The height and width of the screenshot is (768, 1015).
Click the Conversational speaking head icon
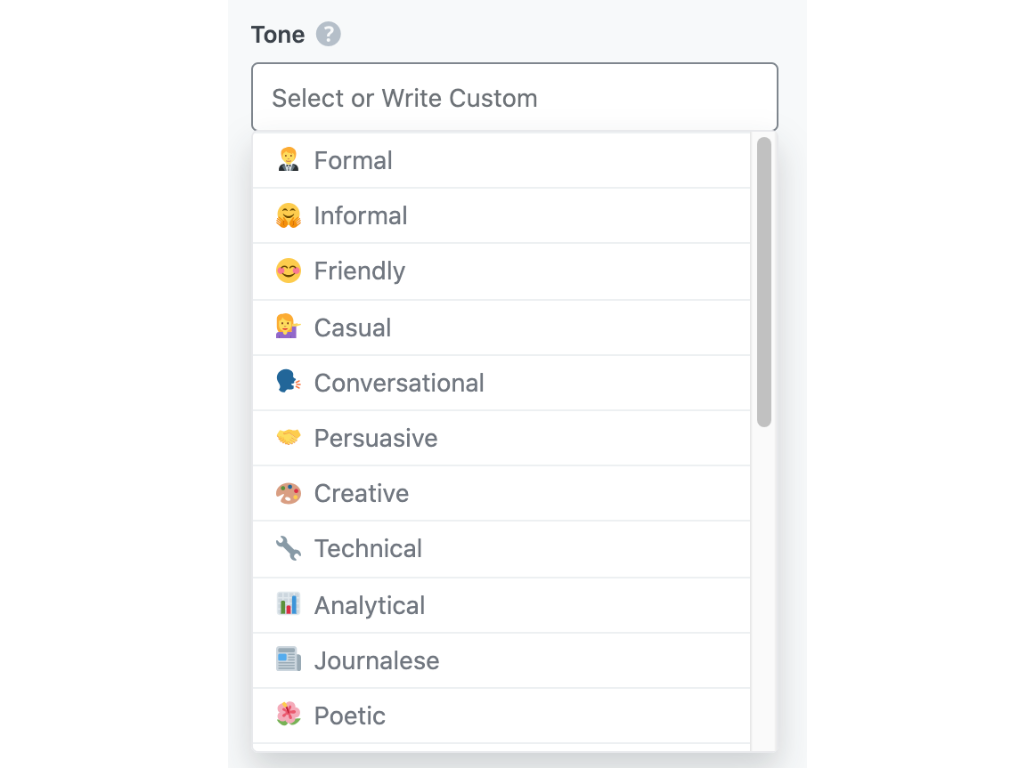pyautogui.click(x=288, y=383)
